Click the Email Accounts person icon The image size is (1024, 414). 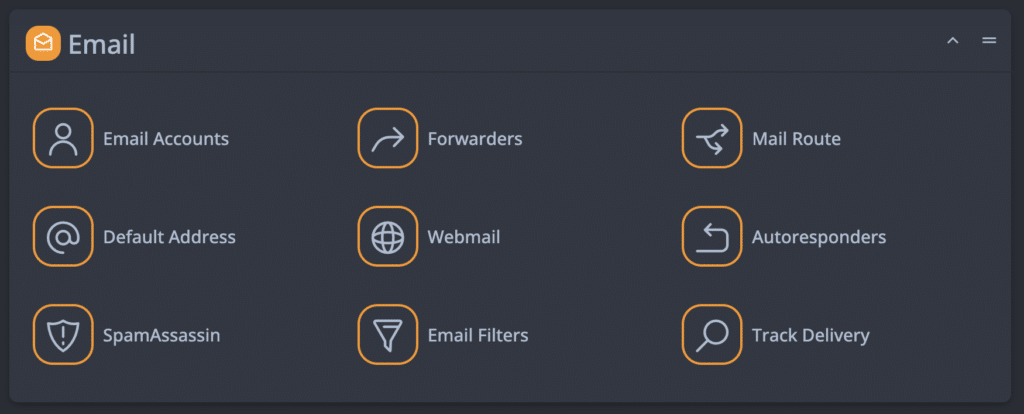pyautogui.click(x=63, y=138)
